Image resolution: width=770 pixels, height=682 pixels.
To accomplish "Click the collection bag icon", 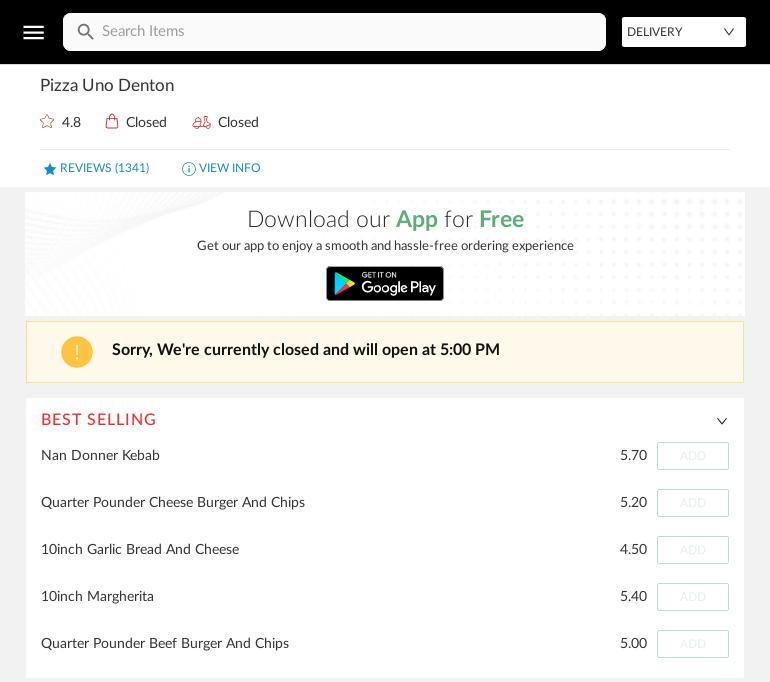I will click(112, 122).
